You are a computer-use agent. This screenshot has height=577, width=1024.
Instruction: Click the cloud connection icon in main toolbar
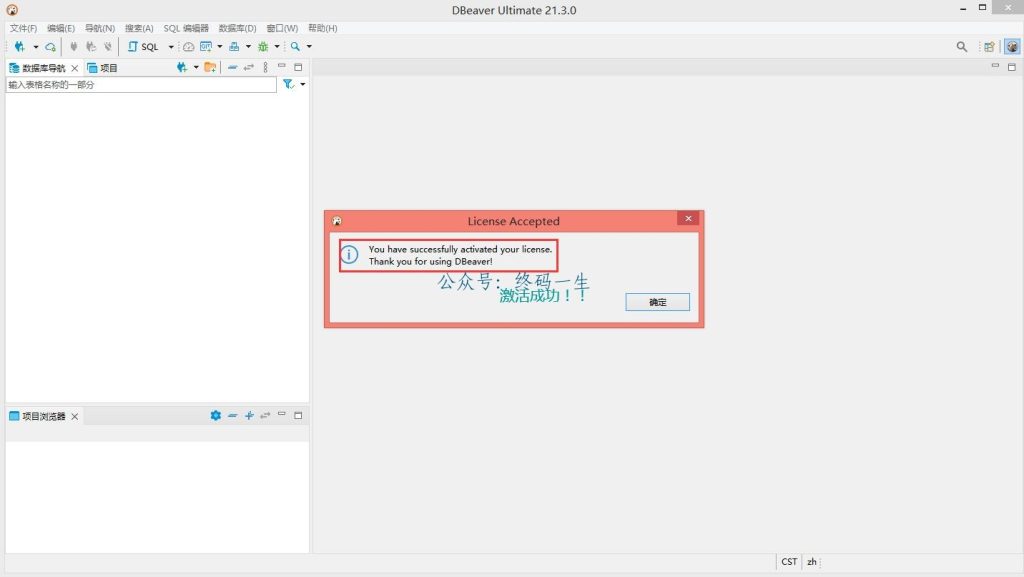(50, 47)
